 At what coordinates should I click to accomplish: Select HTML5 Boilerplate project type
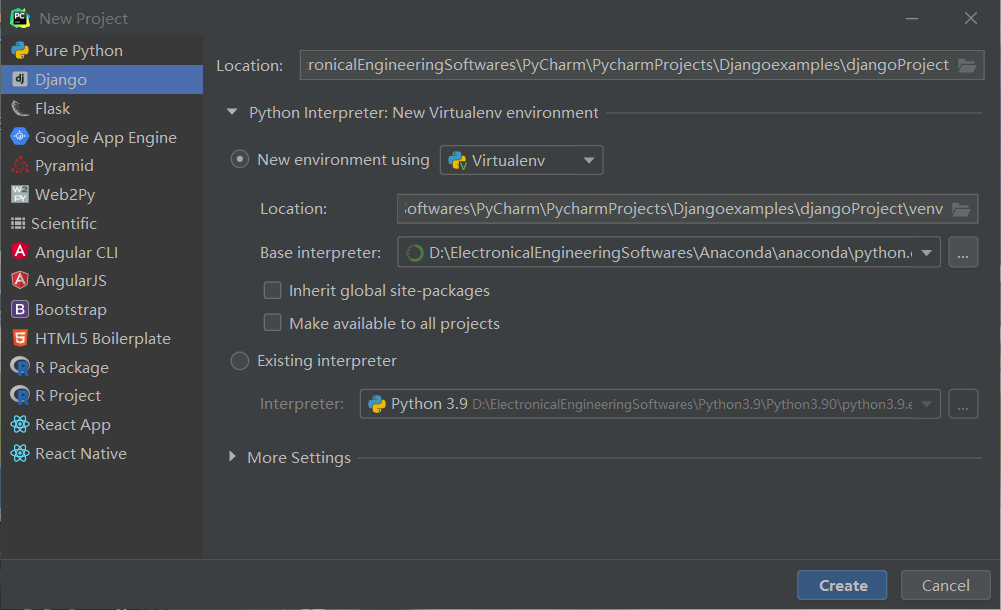[x=102, y=338]
